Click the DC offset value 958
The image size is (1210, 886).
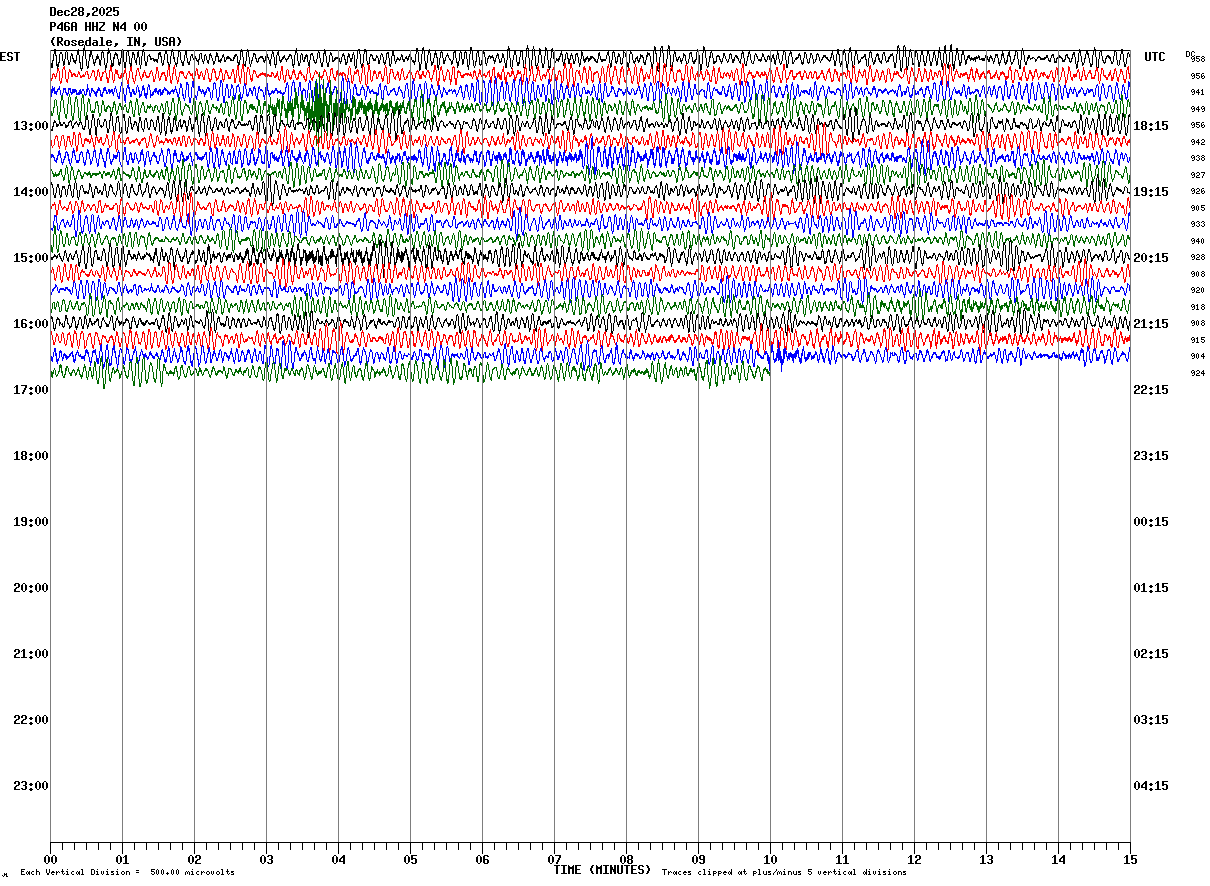1197,59
